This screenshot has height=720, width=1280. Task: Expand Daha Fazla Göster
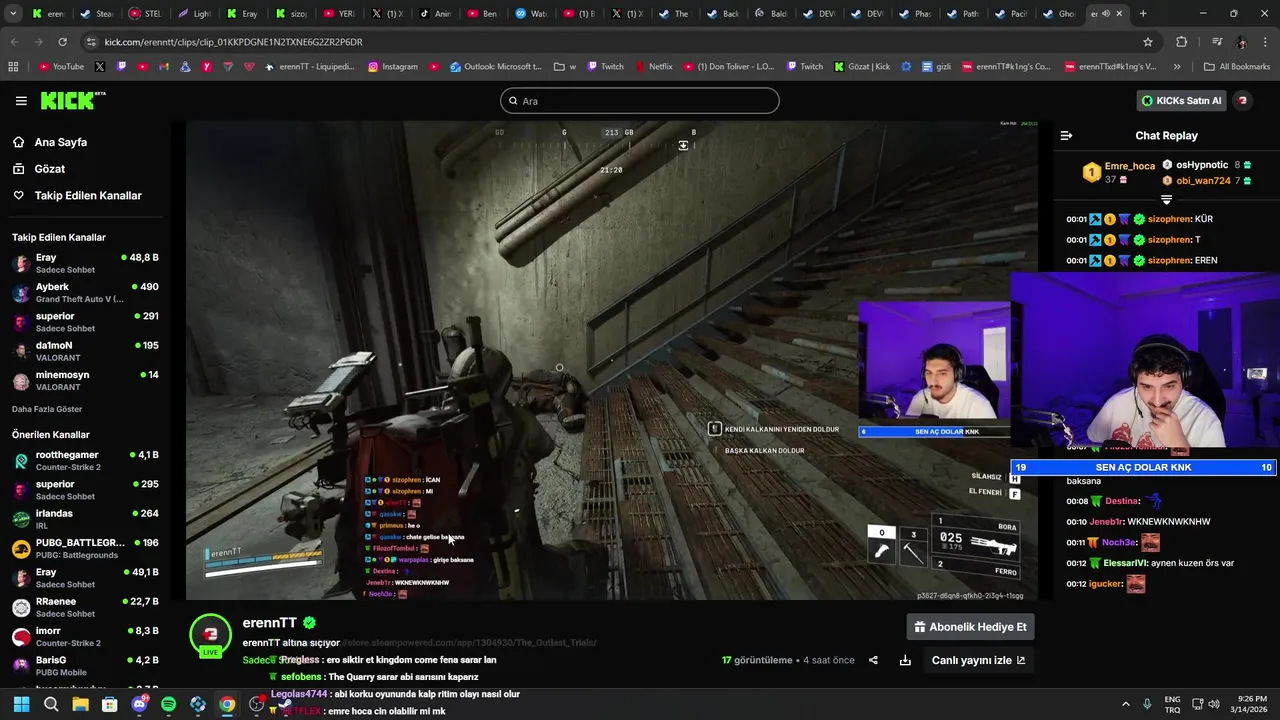pos(47,409)
